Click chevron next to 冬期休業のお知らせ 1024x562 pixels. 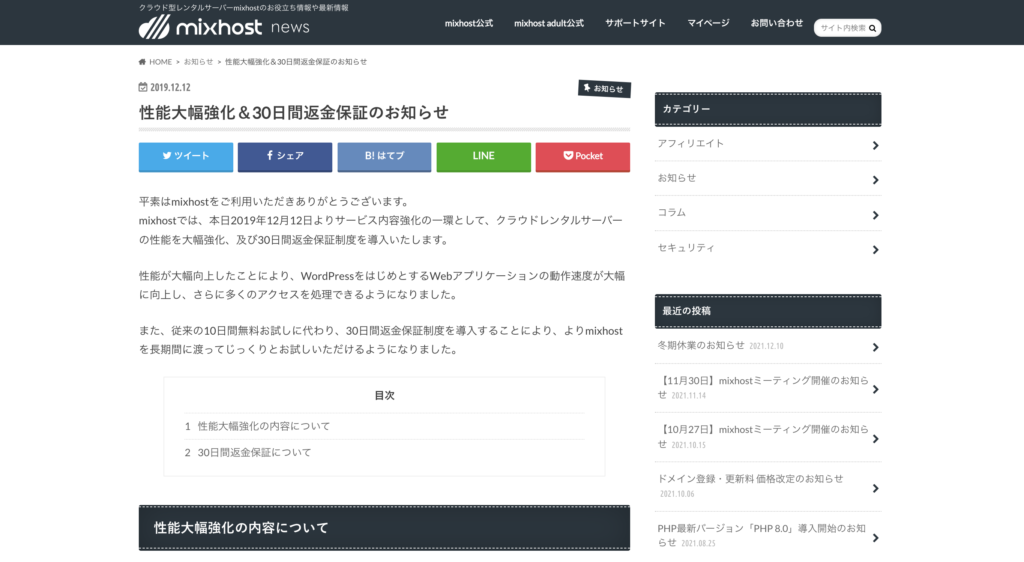875,348
